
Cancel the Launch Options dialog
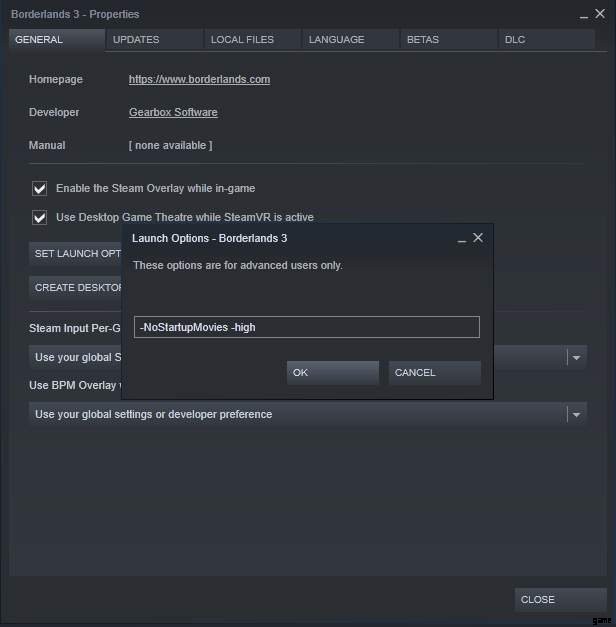(435, 373)
